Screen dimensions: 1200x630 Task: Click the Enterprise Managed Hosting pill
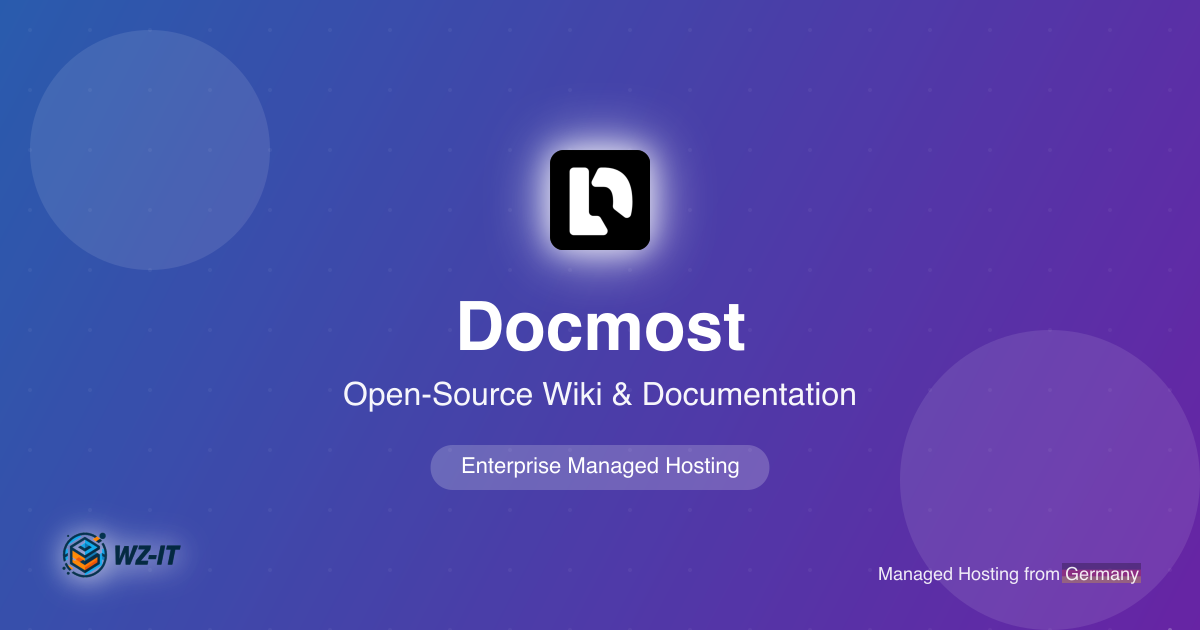click(600, 467)
